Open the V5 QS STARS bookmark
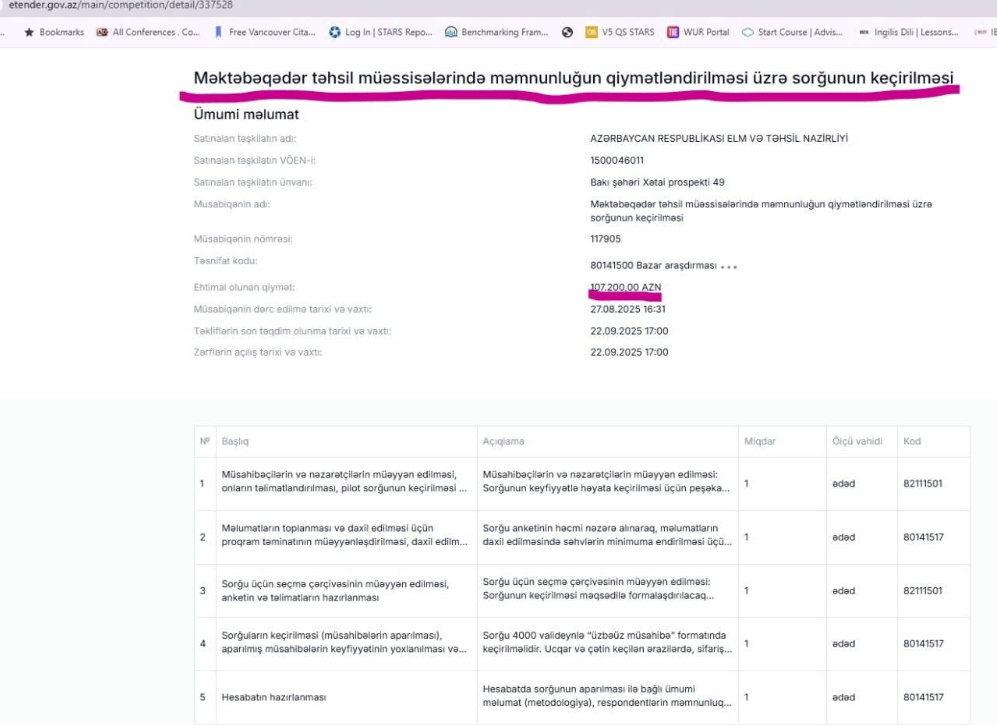The width and height of the screenshot is (997, 725). point(620,32)
